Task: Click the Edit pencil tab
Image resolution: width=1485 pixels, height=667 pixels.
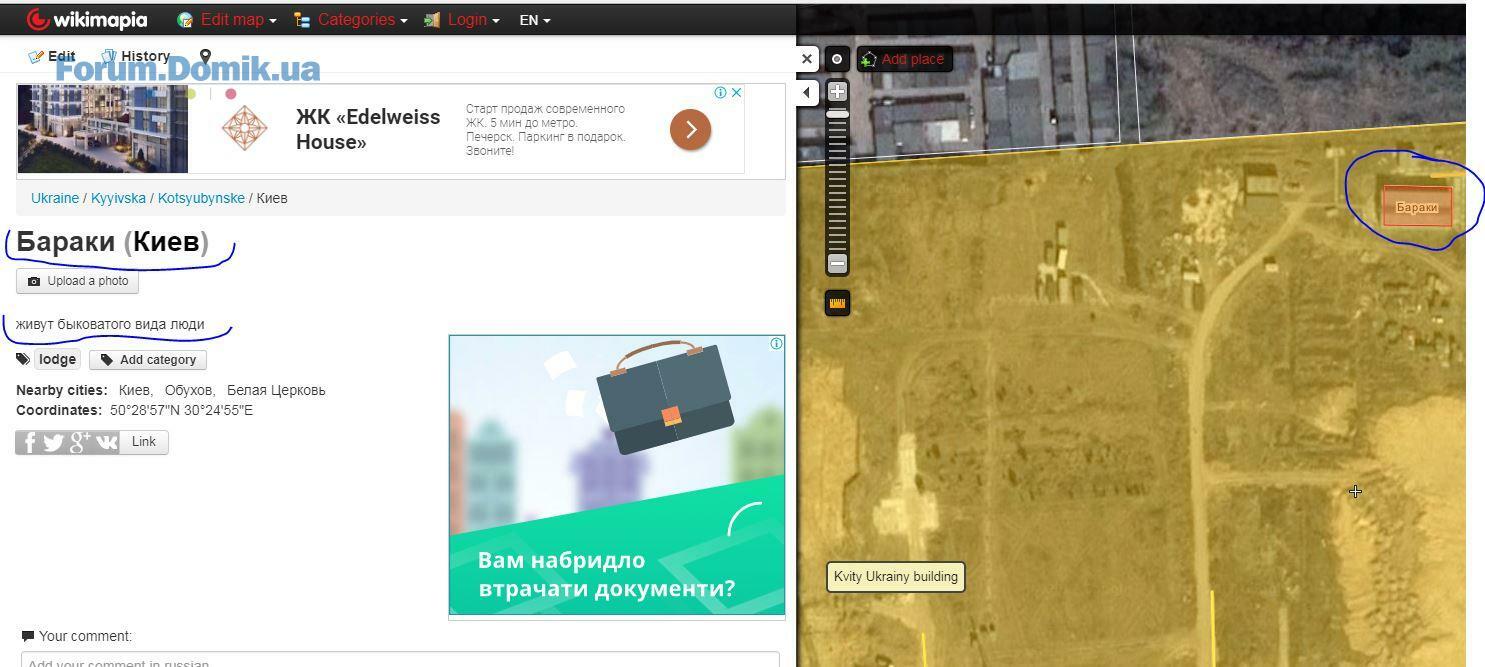Action: (x=52, y=56)
